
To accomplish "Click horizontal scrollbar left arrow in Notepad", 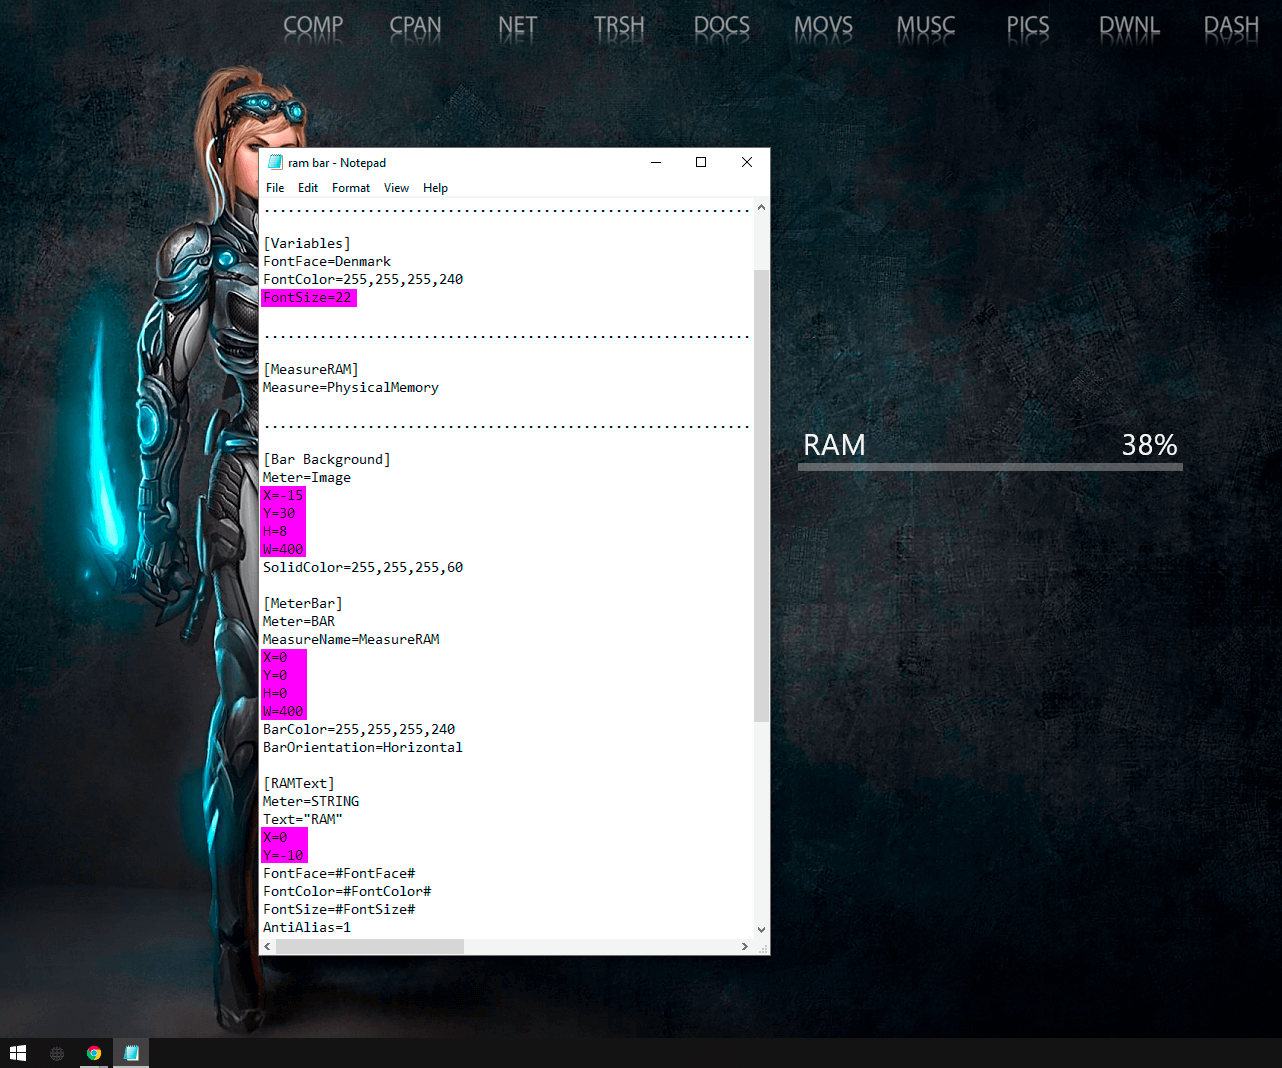I will pos(267,946).
